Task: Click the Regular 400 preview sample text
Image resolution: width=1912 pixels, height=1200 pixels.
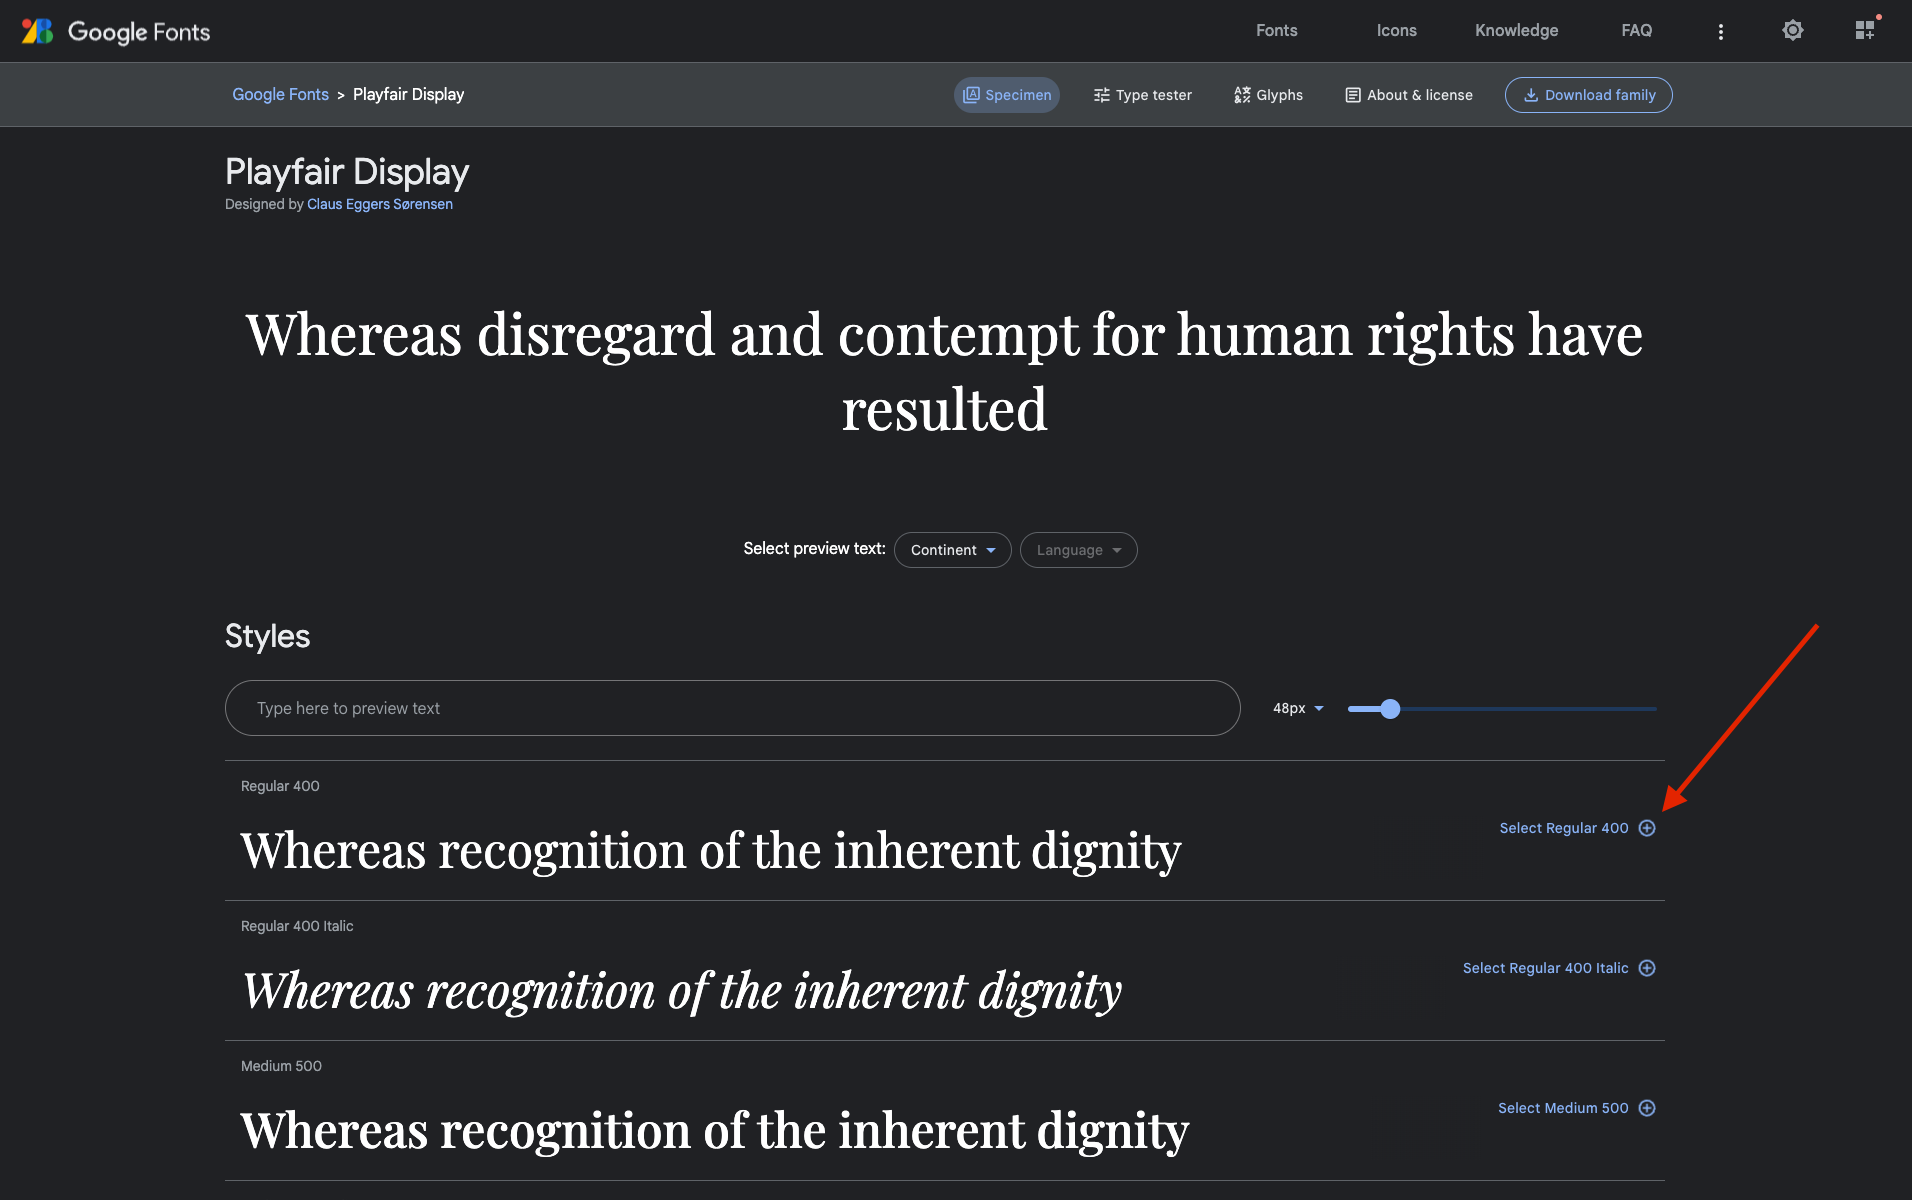Action: (x=711, y=851)
